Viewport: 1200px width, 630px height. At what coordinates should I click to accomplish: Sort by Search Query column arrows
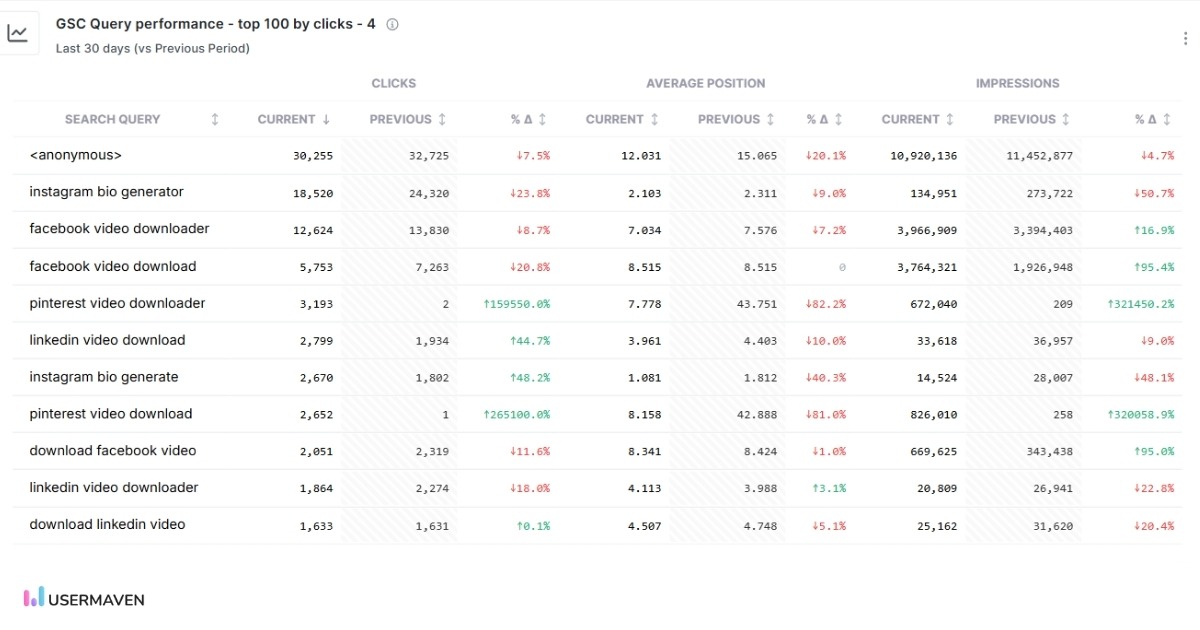coord(215,120)
